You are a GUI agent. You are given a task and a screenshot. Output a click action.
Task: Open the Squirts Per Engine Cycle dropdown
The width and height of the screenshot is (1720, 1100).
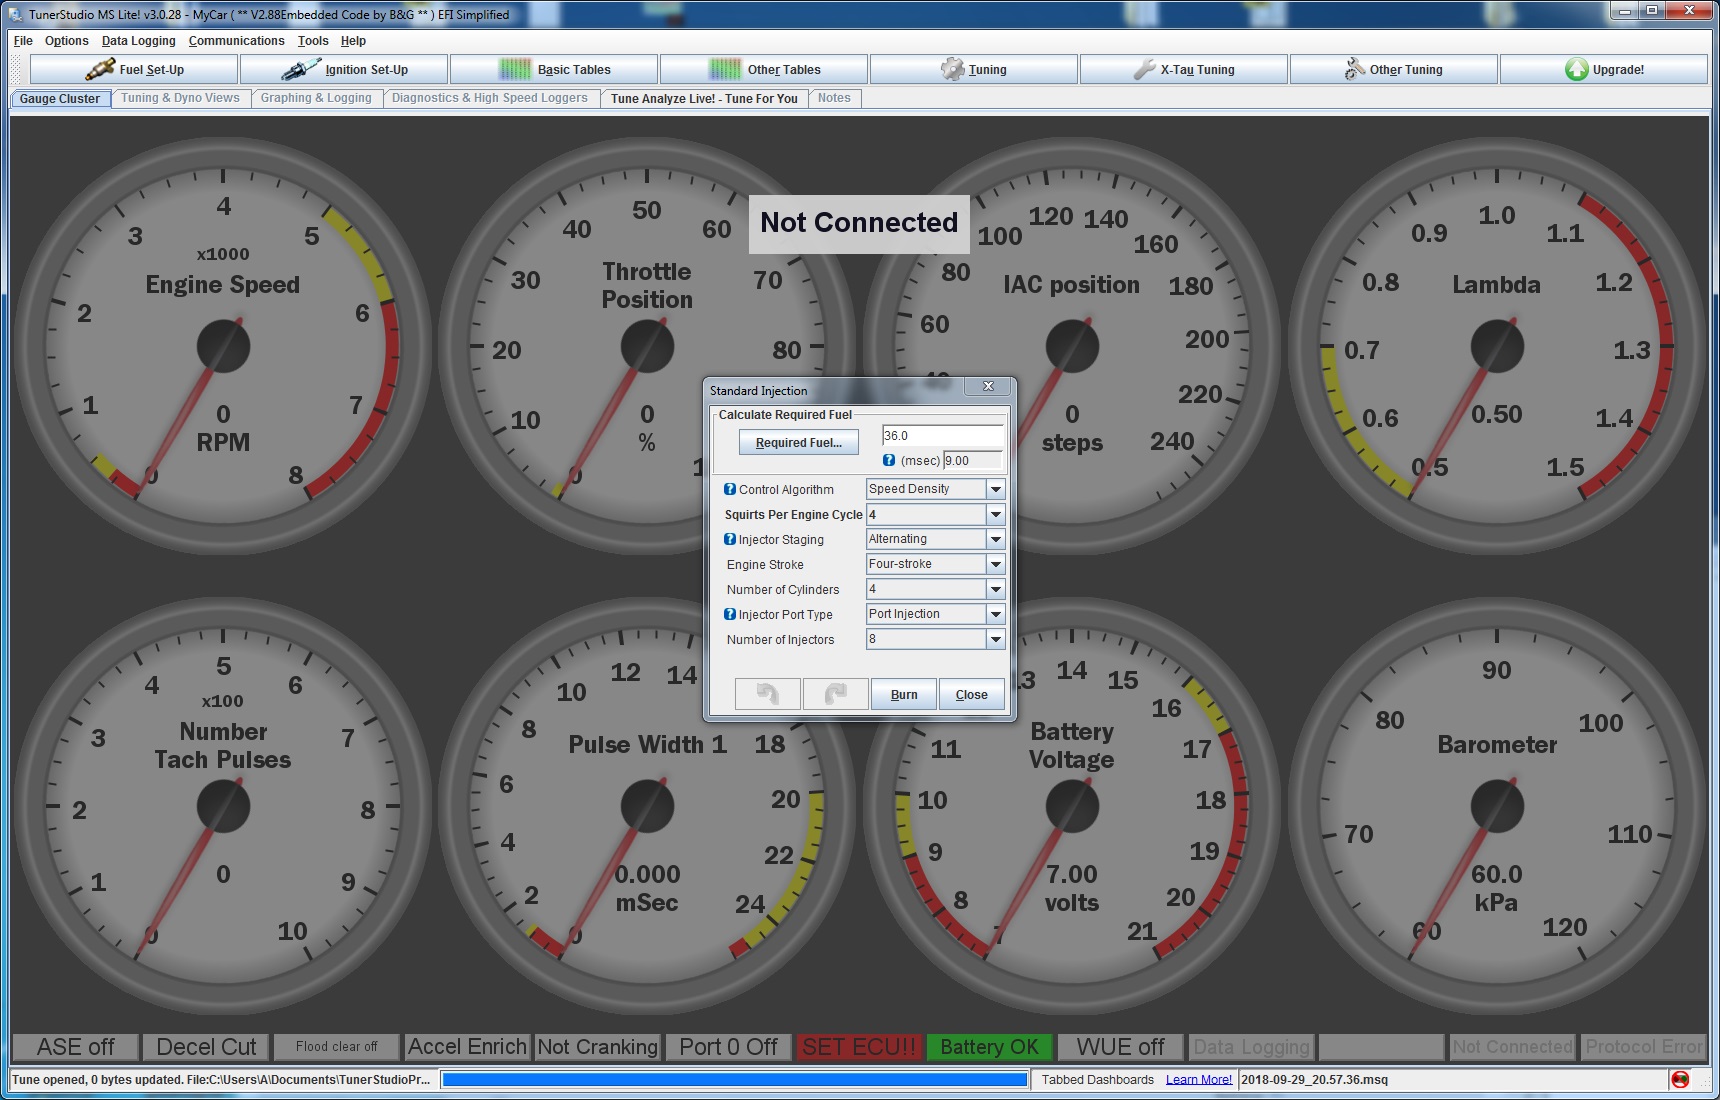[995, 514]
